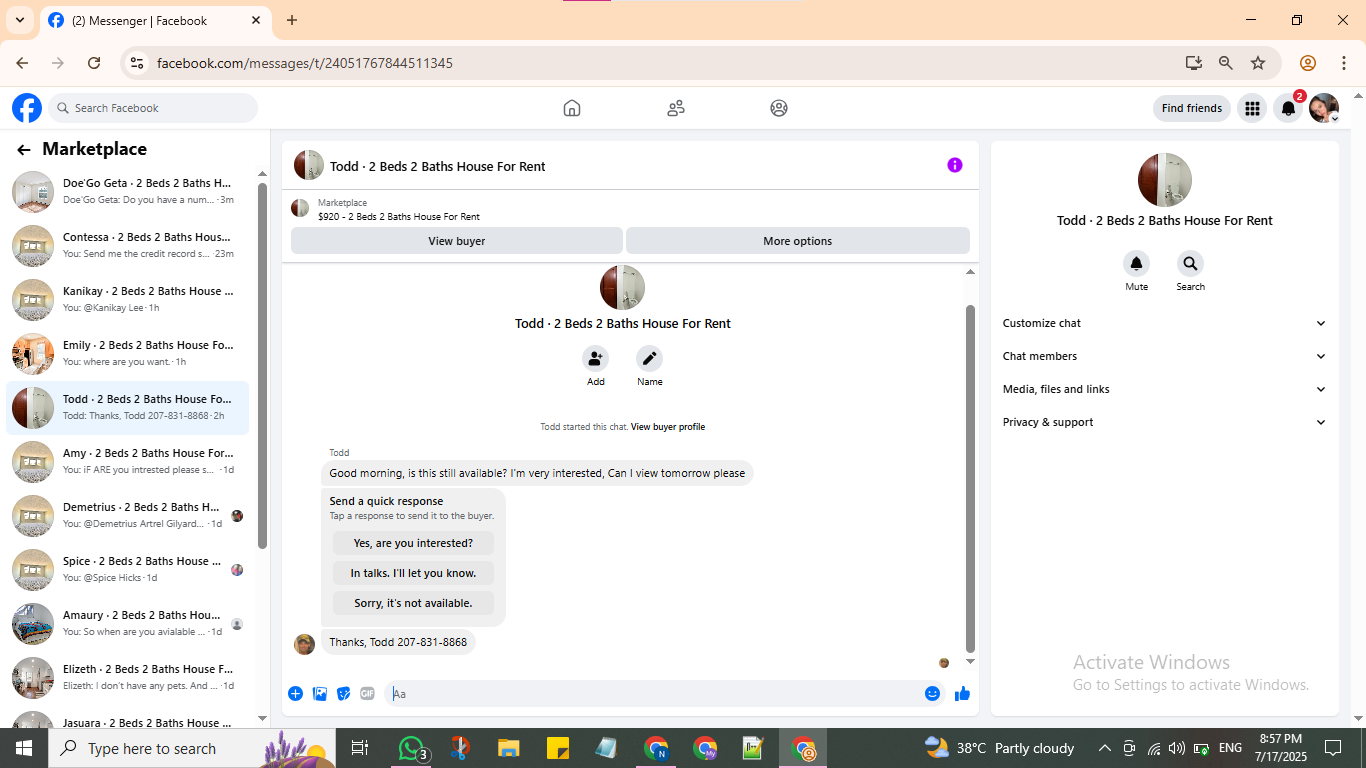Screen dimensions: 1366x768
Task: Open Spice conversation
Action: click(x=127, y=569)
